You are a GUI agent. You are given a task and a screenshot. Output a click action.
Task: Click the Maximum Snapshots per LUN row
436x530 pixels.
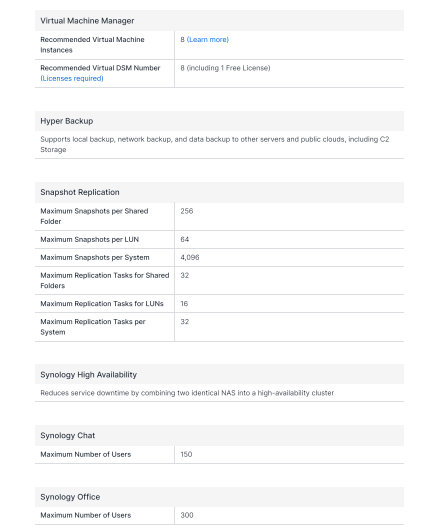coord(219,240)
